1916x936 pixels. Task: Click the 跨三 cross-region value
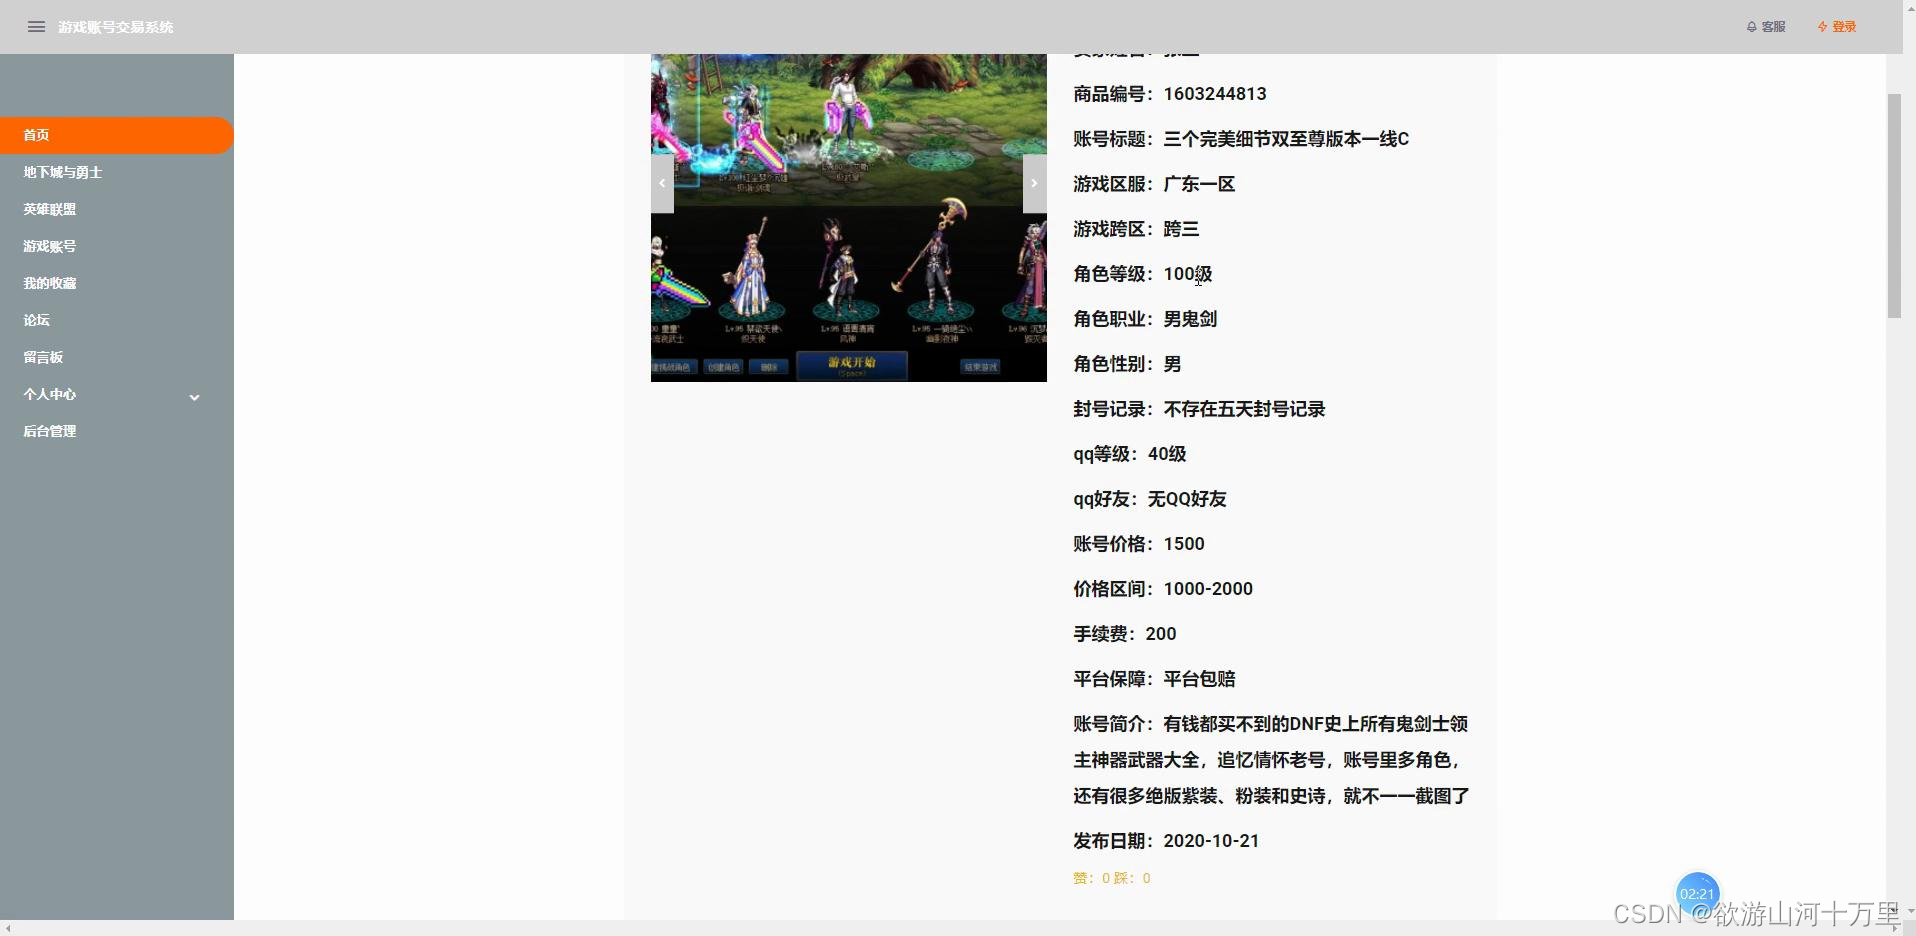[x=1181, y=229]
